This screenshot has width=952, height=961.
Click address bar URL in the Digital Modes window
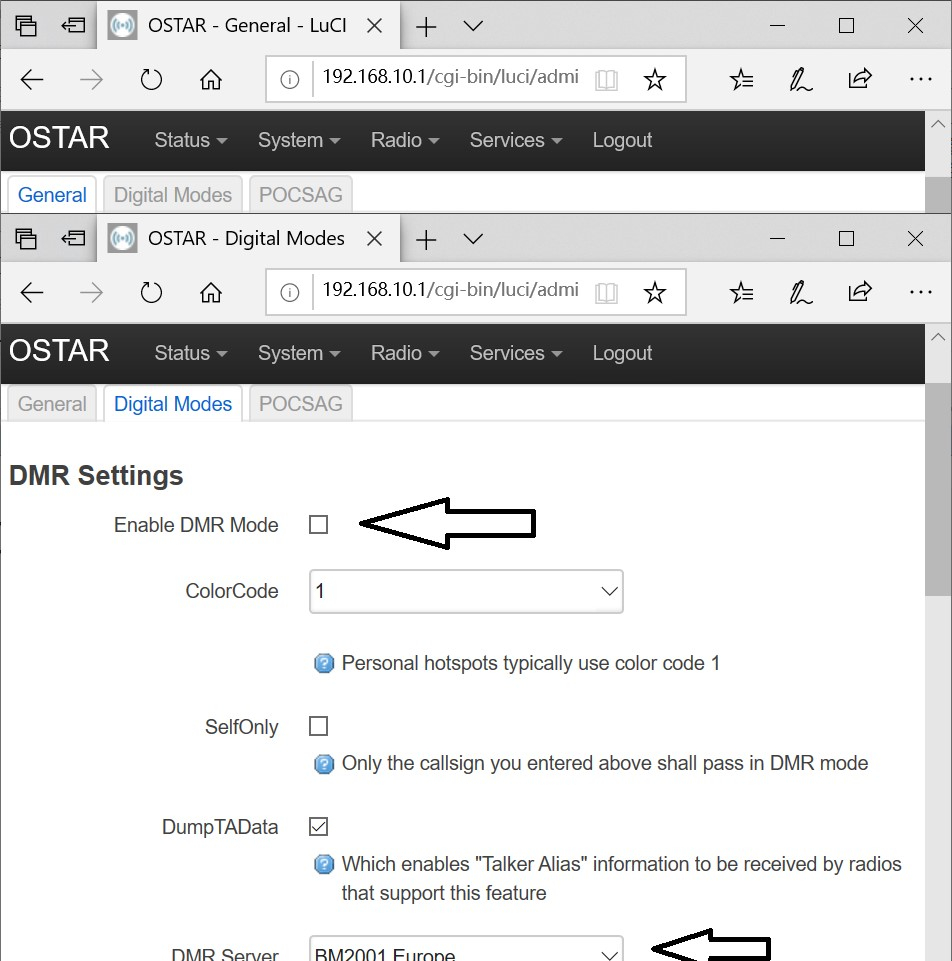[450, 291]
